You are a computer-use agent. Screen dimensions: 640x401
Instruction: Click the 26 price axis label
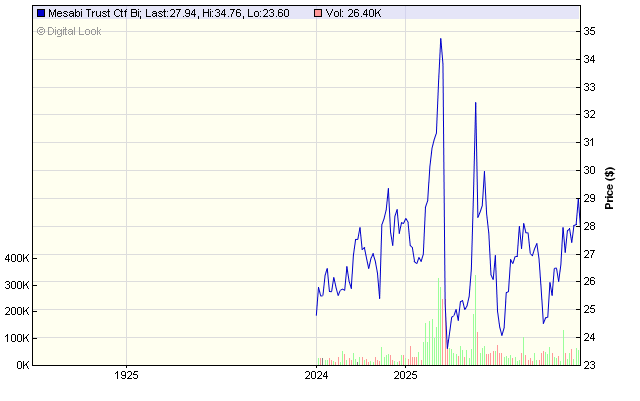coord(589,281)
